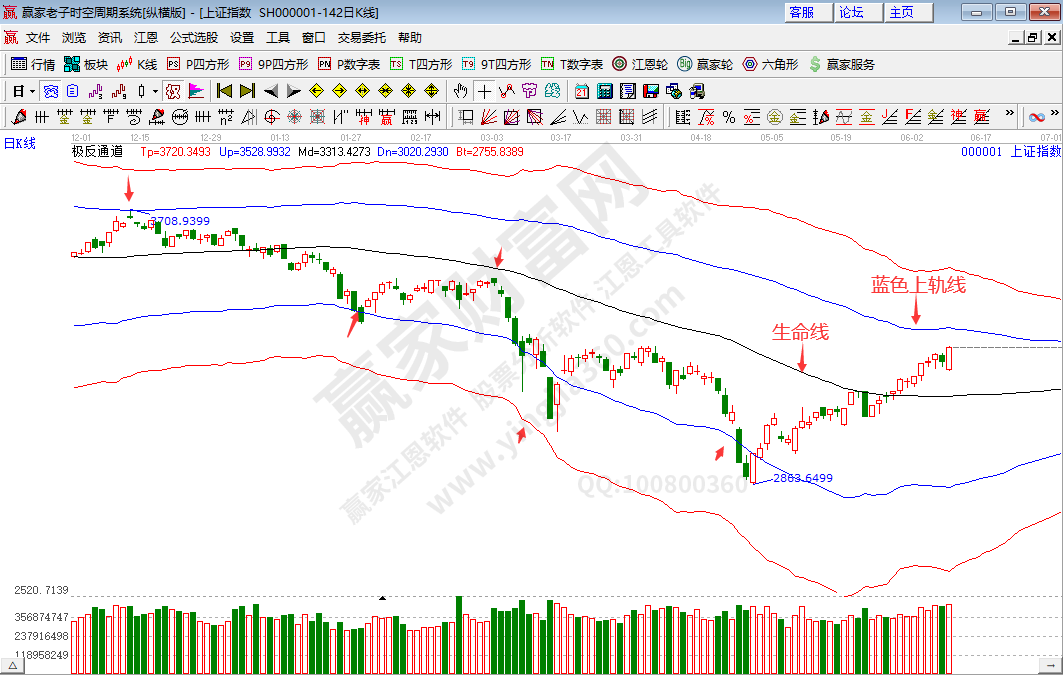The width and height of the screenshot is (1063, 675).
Task: Open the 日 period dropdown arrow
Action: (x=32, y=91)
